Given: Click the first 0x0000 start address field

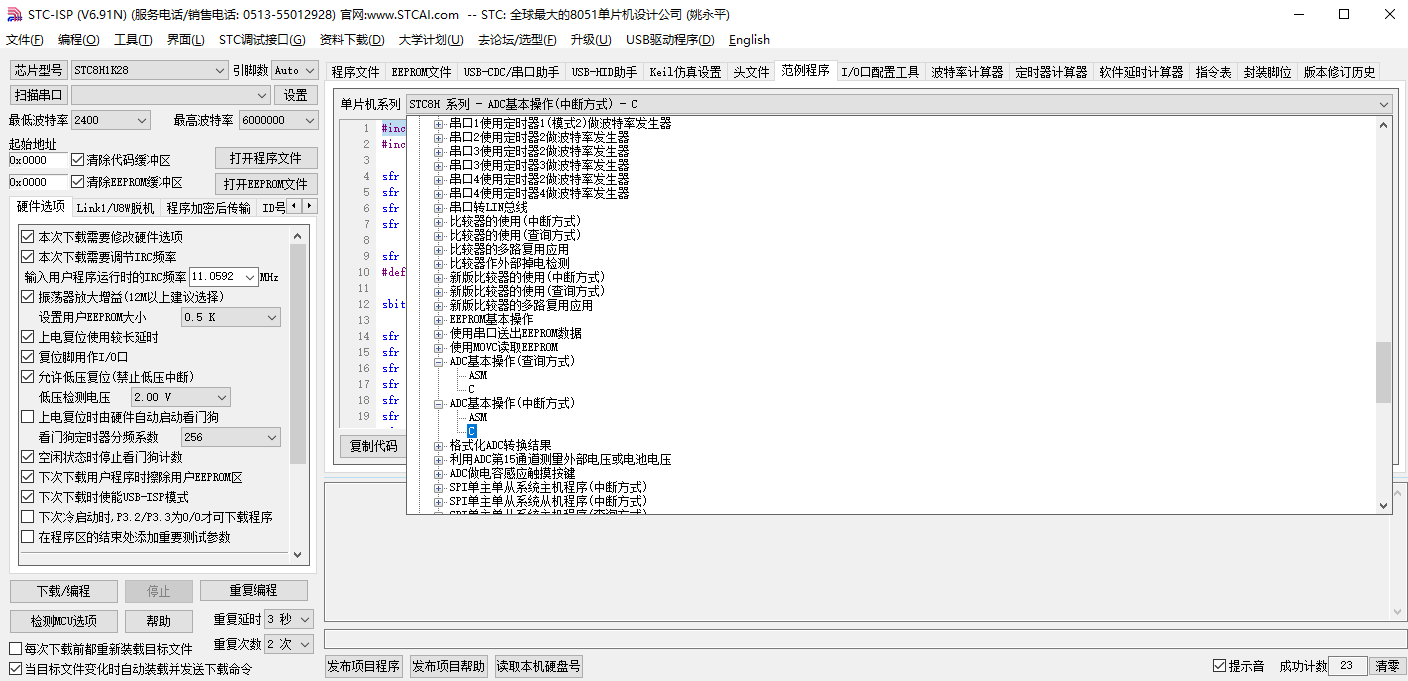Looking at the screenshot, I should click(x=38, y=160).
